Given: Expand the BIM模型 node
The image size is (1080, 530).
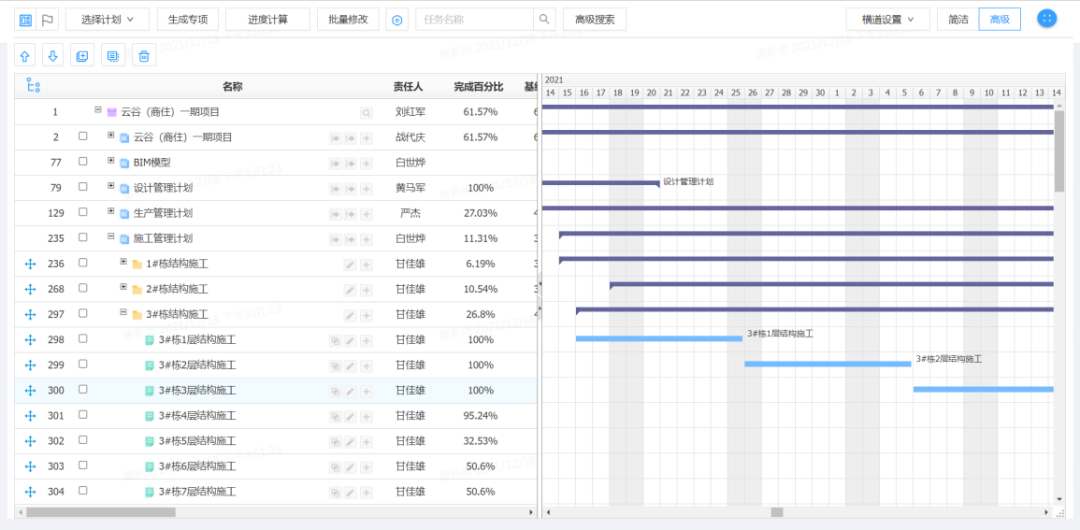Looking at the screenshot, I should 111,161.
